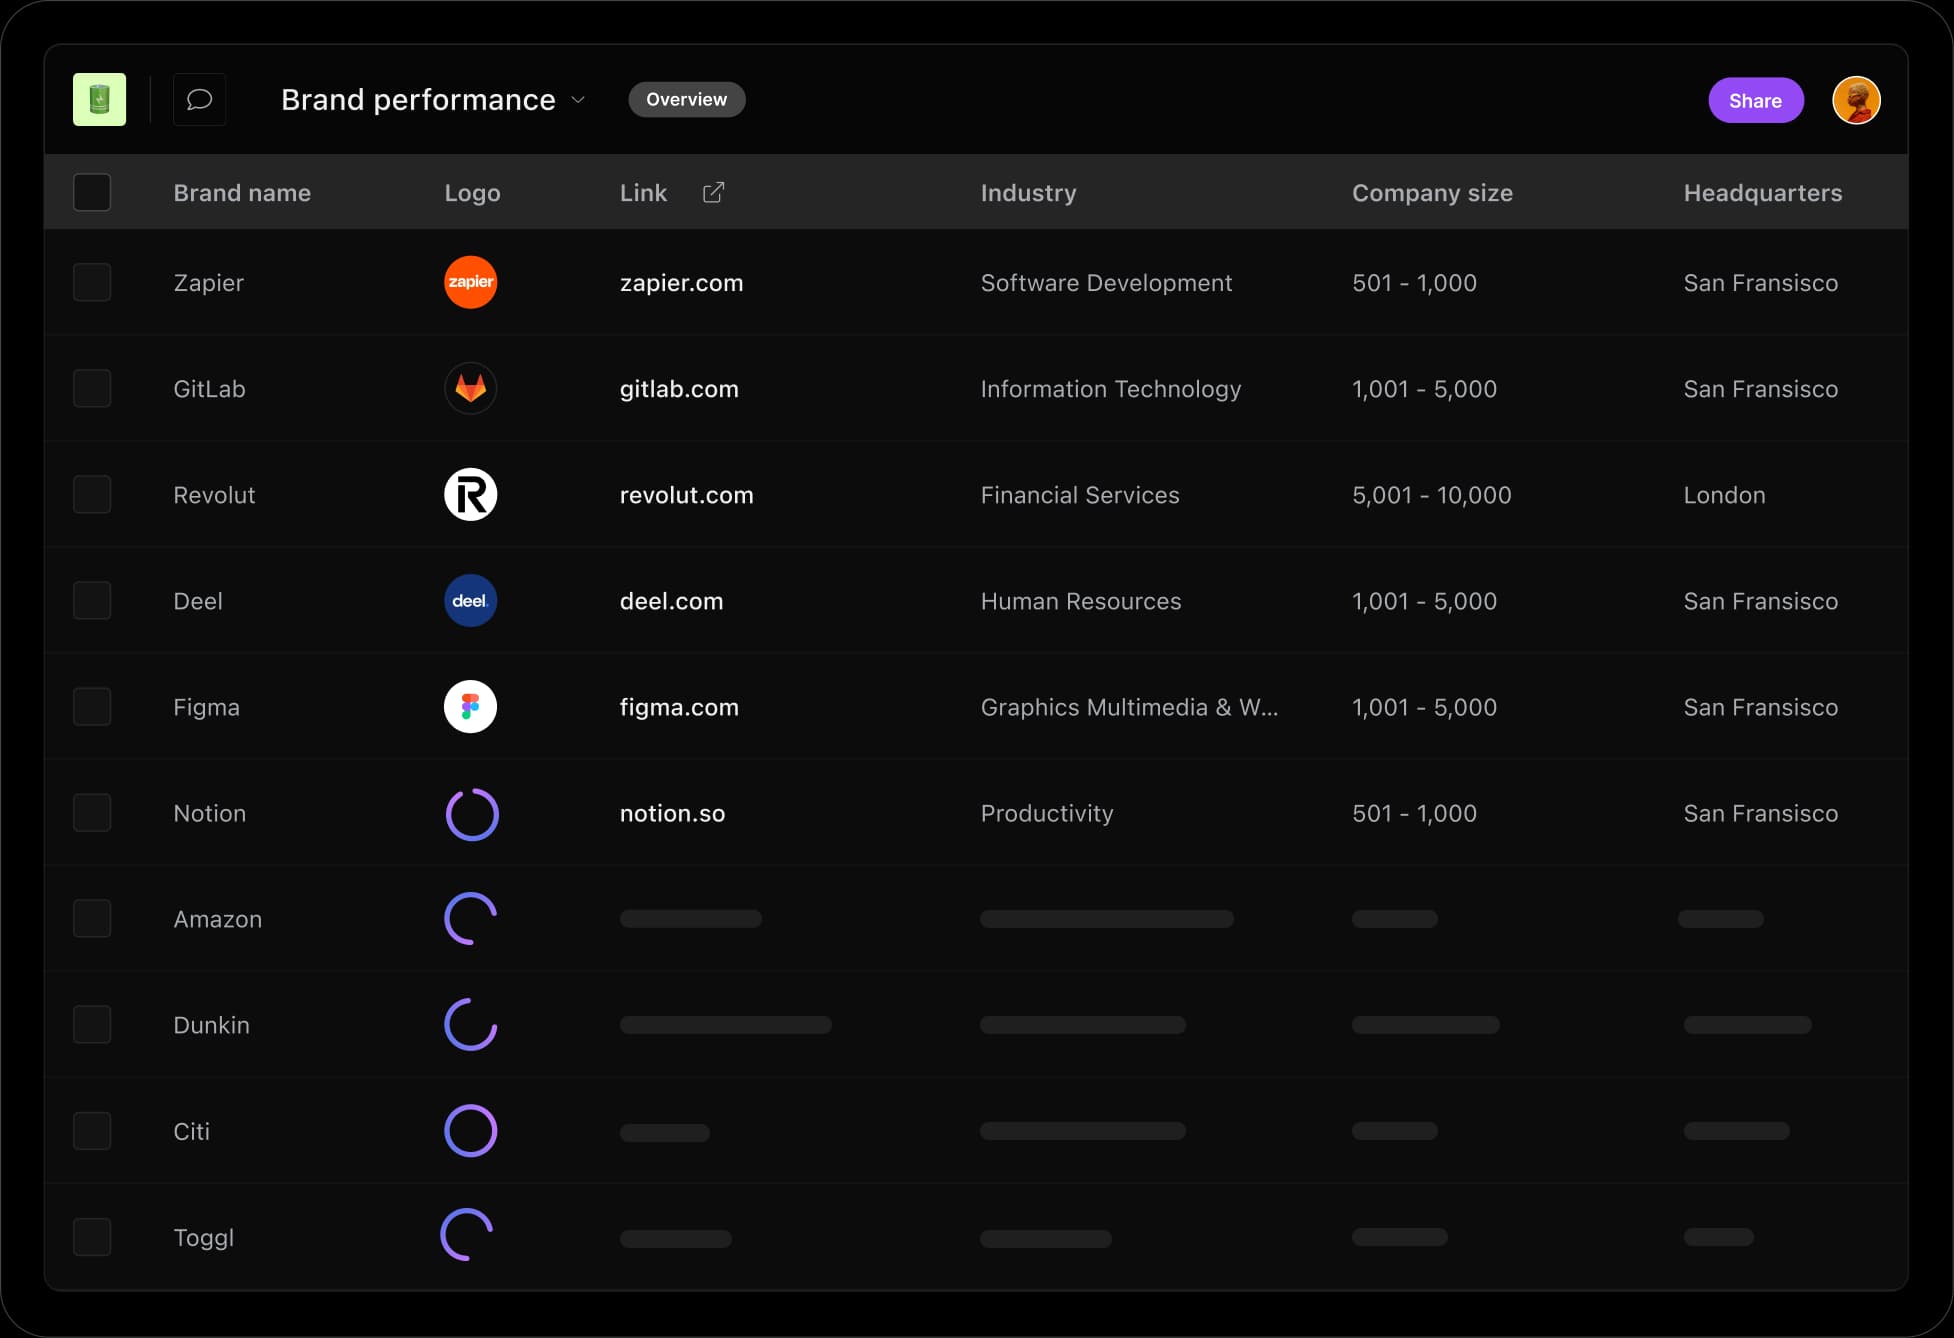Click the loading spinner in Toggl row

(467, 1235)
